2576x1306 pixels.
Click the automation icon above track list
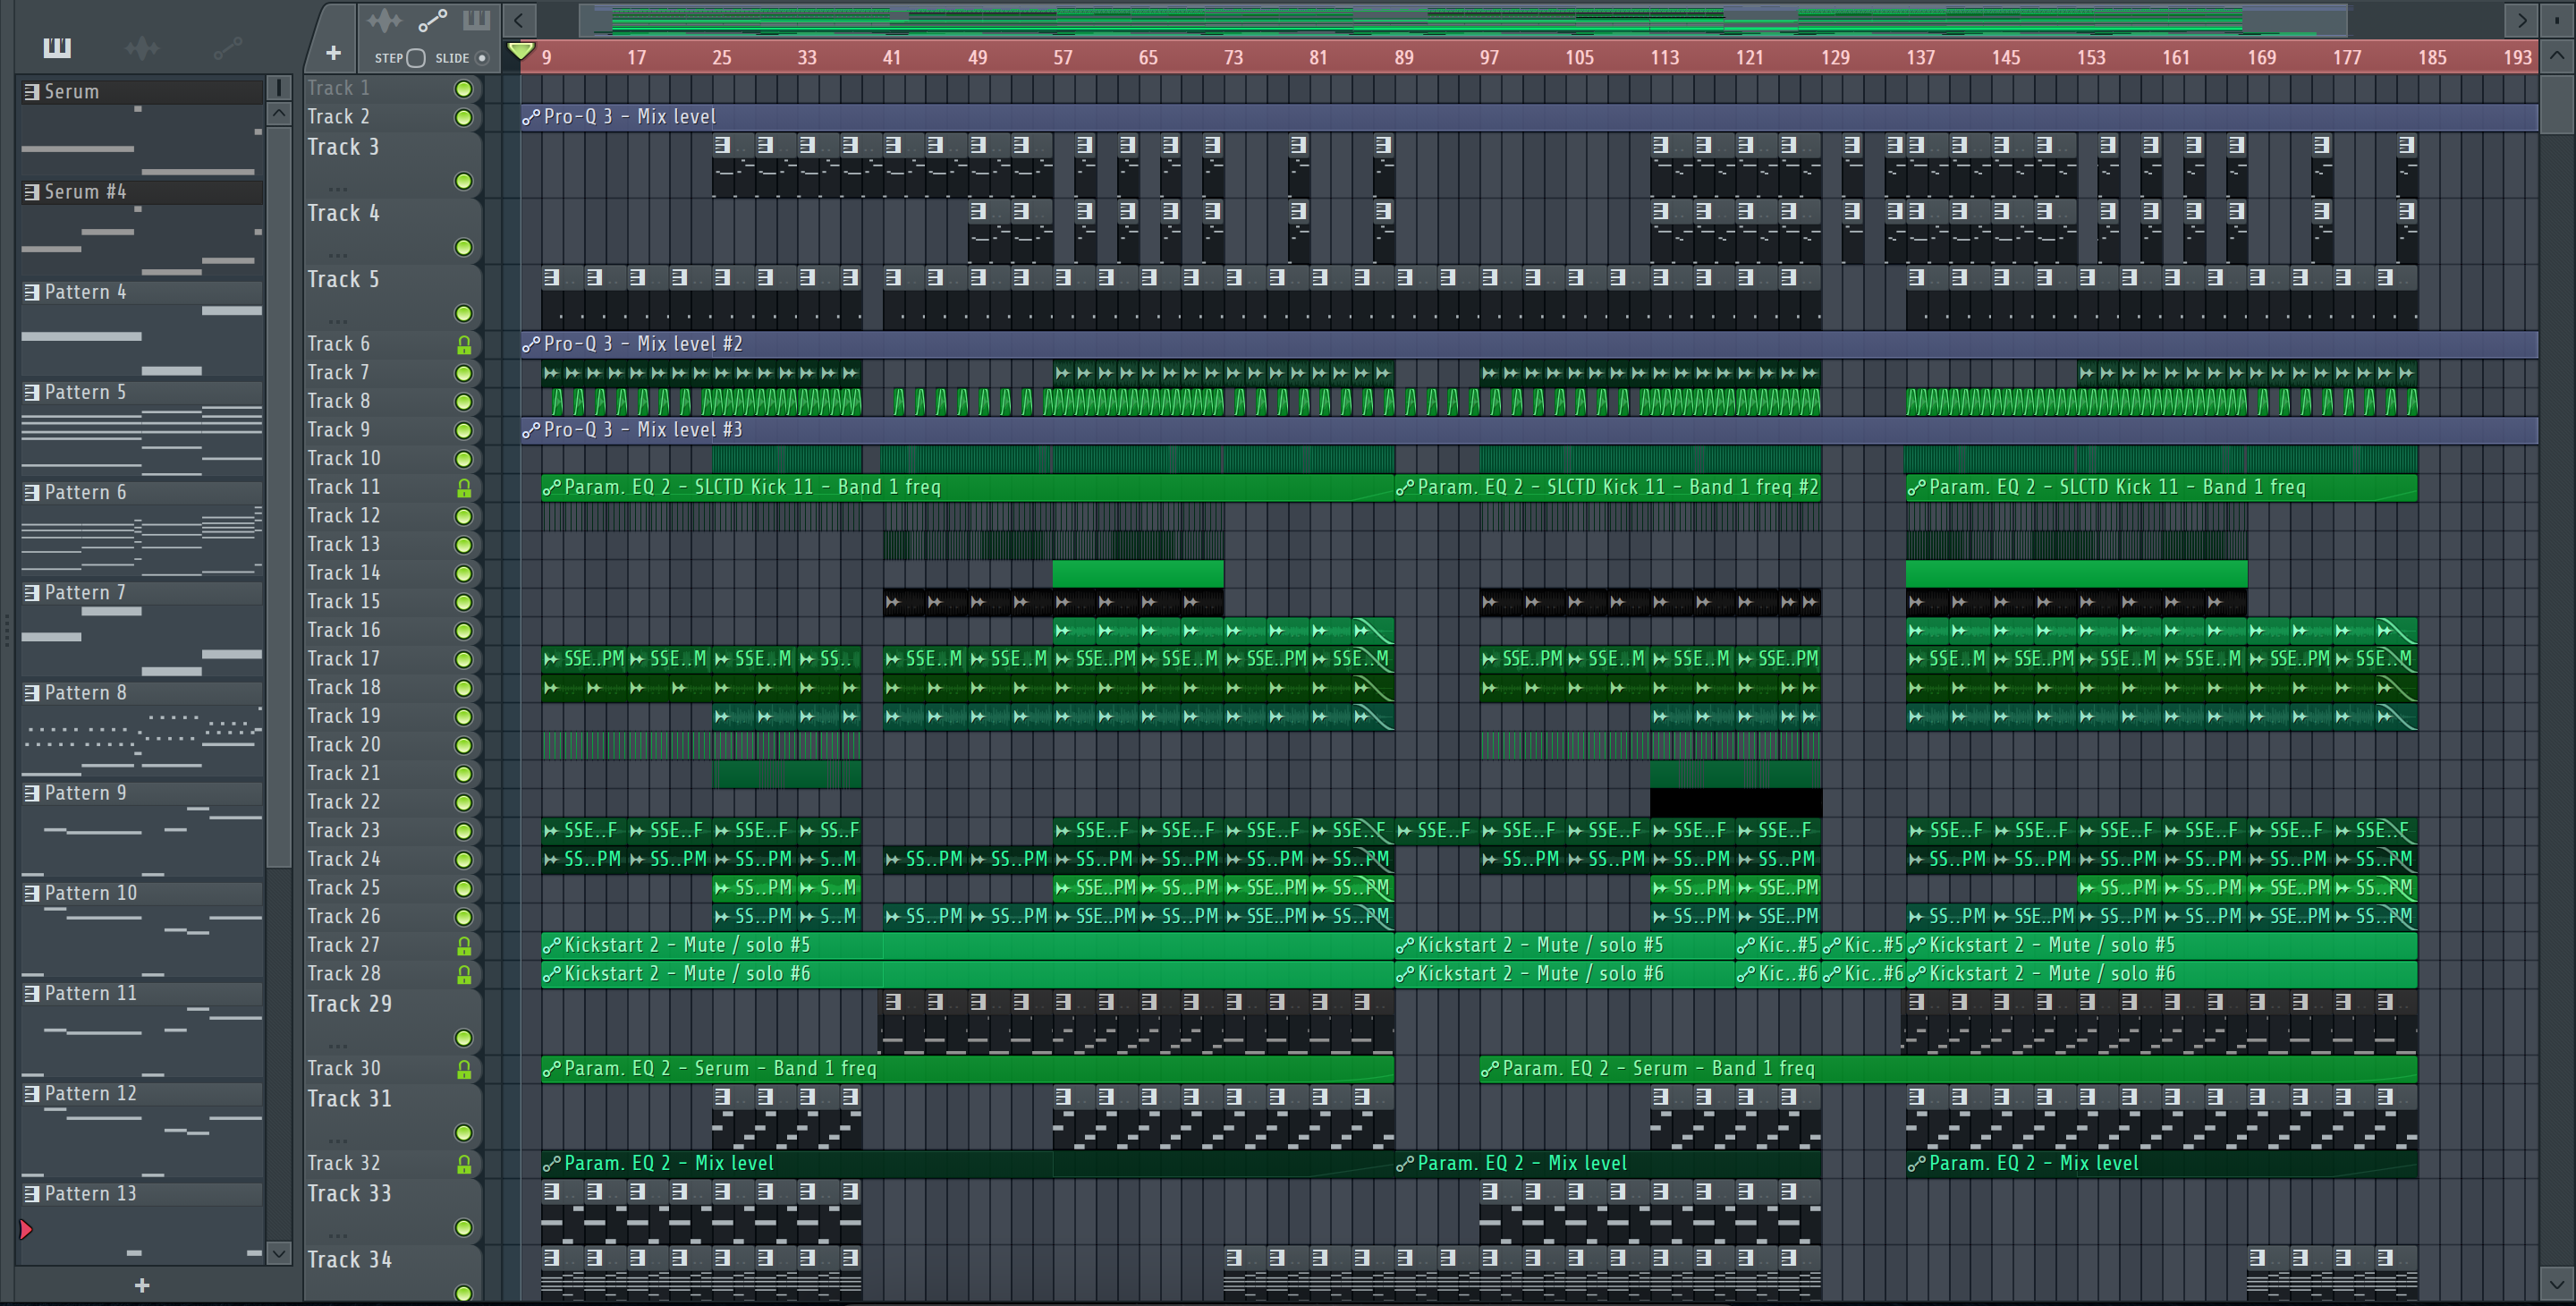(432, 20)
